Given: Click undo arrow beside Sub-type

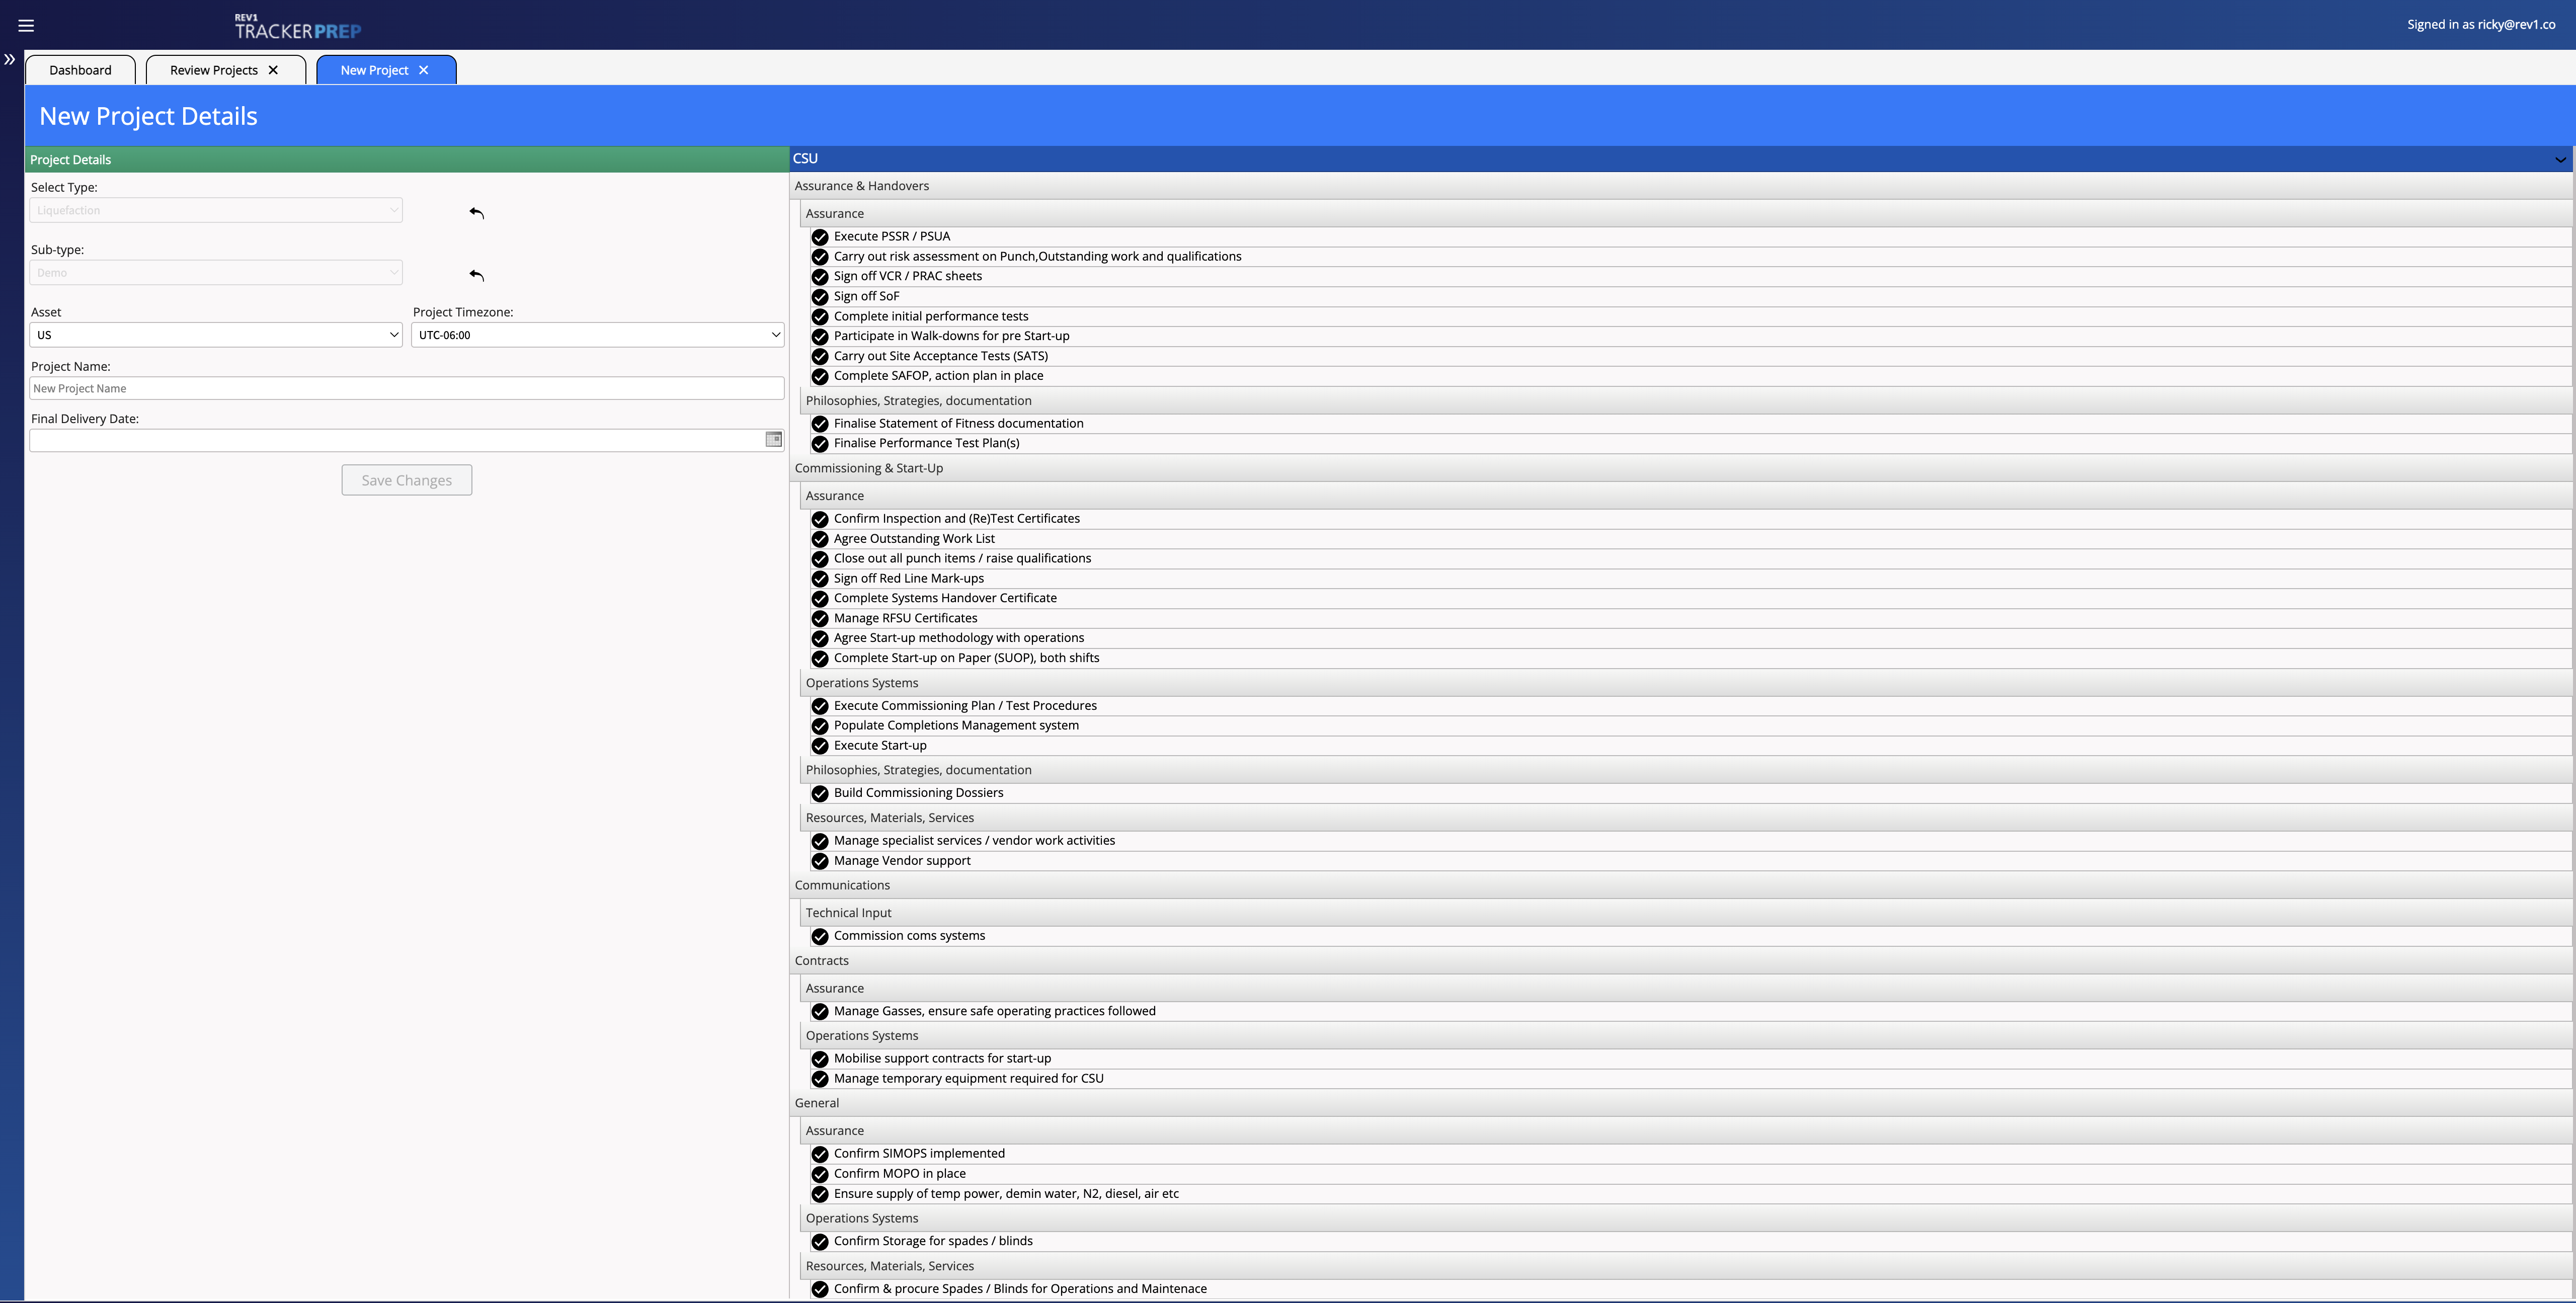Looking at the screenshot, I should [477, 275].
